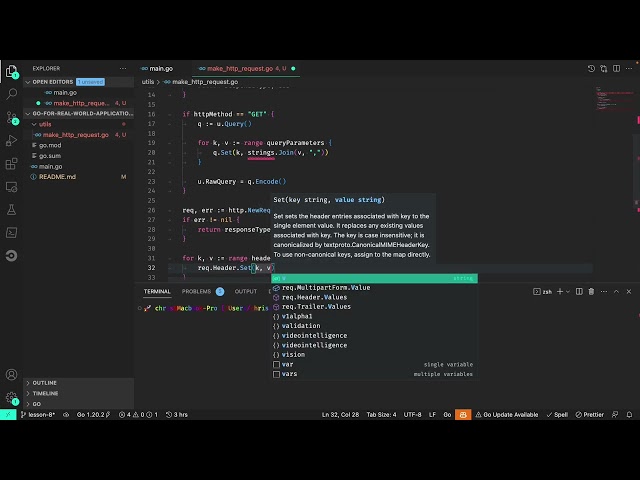Open the notifications bell in status bar
The width and height of the screenshot is (640, 480).
[629, 415]
